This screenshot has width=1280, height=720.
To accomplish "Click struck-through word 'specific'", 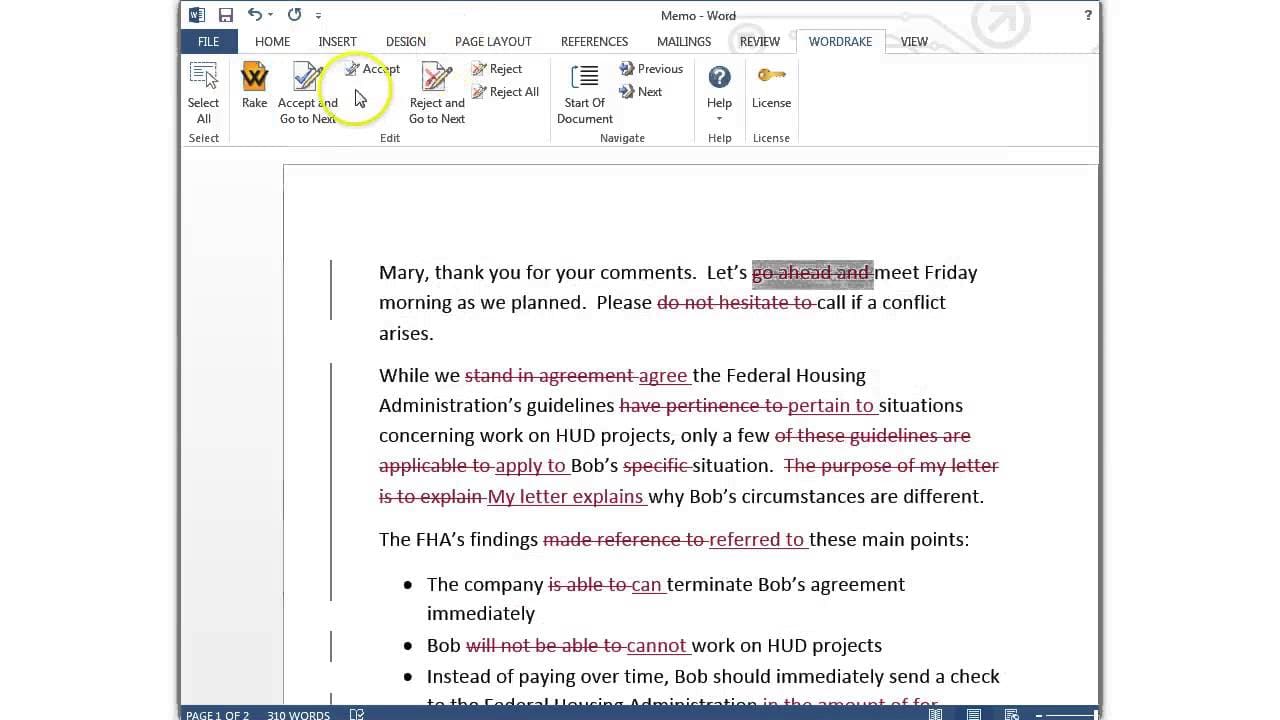I will (x=656, y=466).
